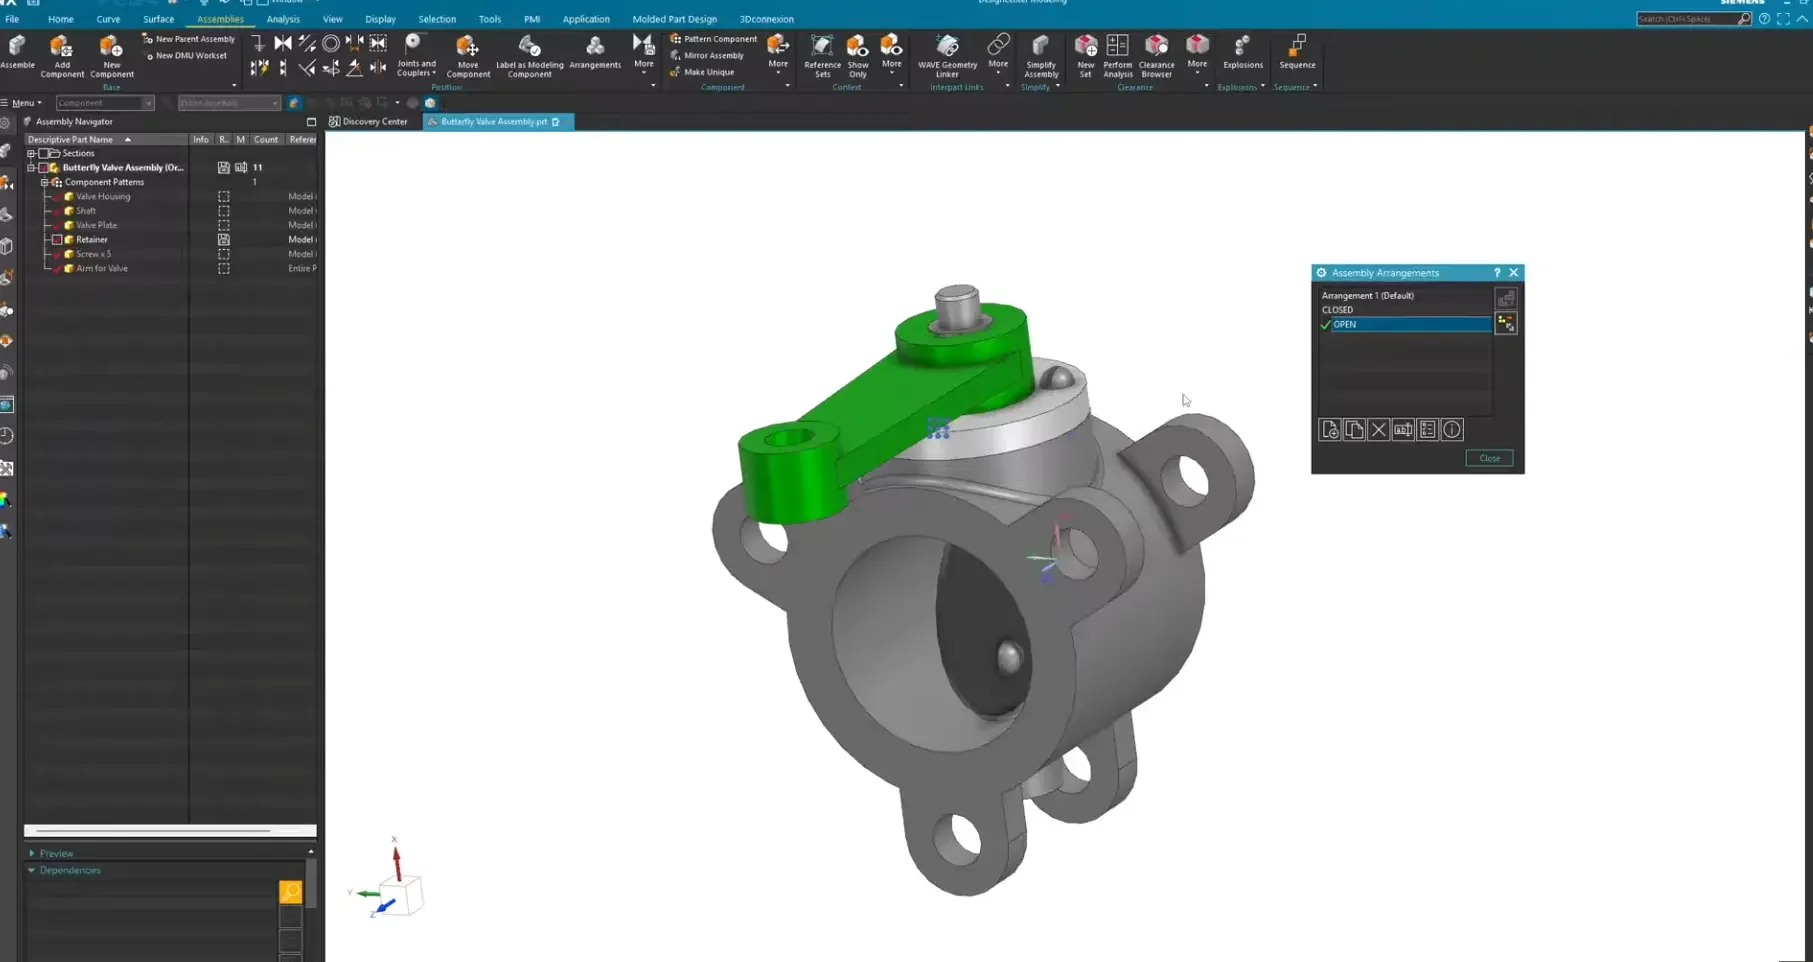Open the Component selection filter dropdown

point(104,103)
